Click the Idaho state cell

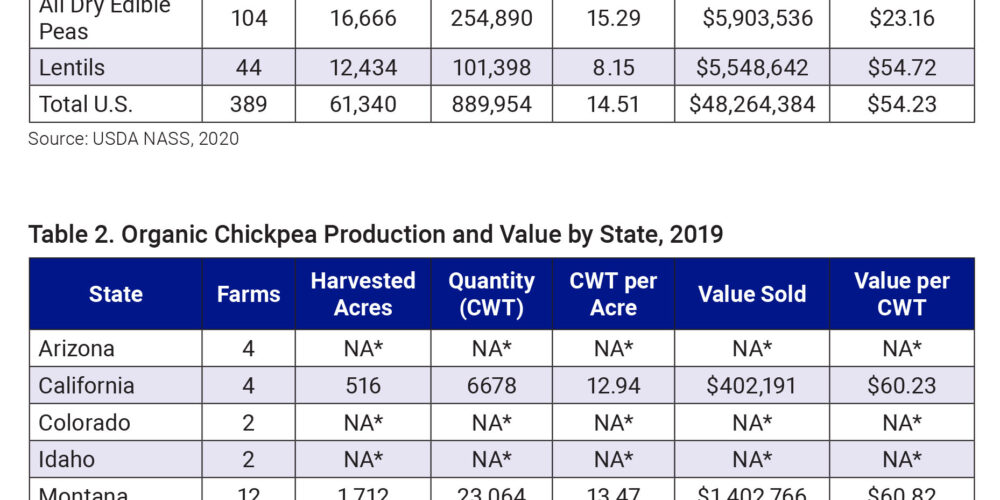pyautogui.click(x=67, y=459)
